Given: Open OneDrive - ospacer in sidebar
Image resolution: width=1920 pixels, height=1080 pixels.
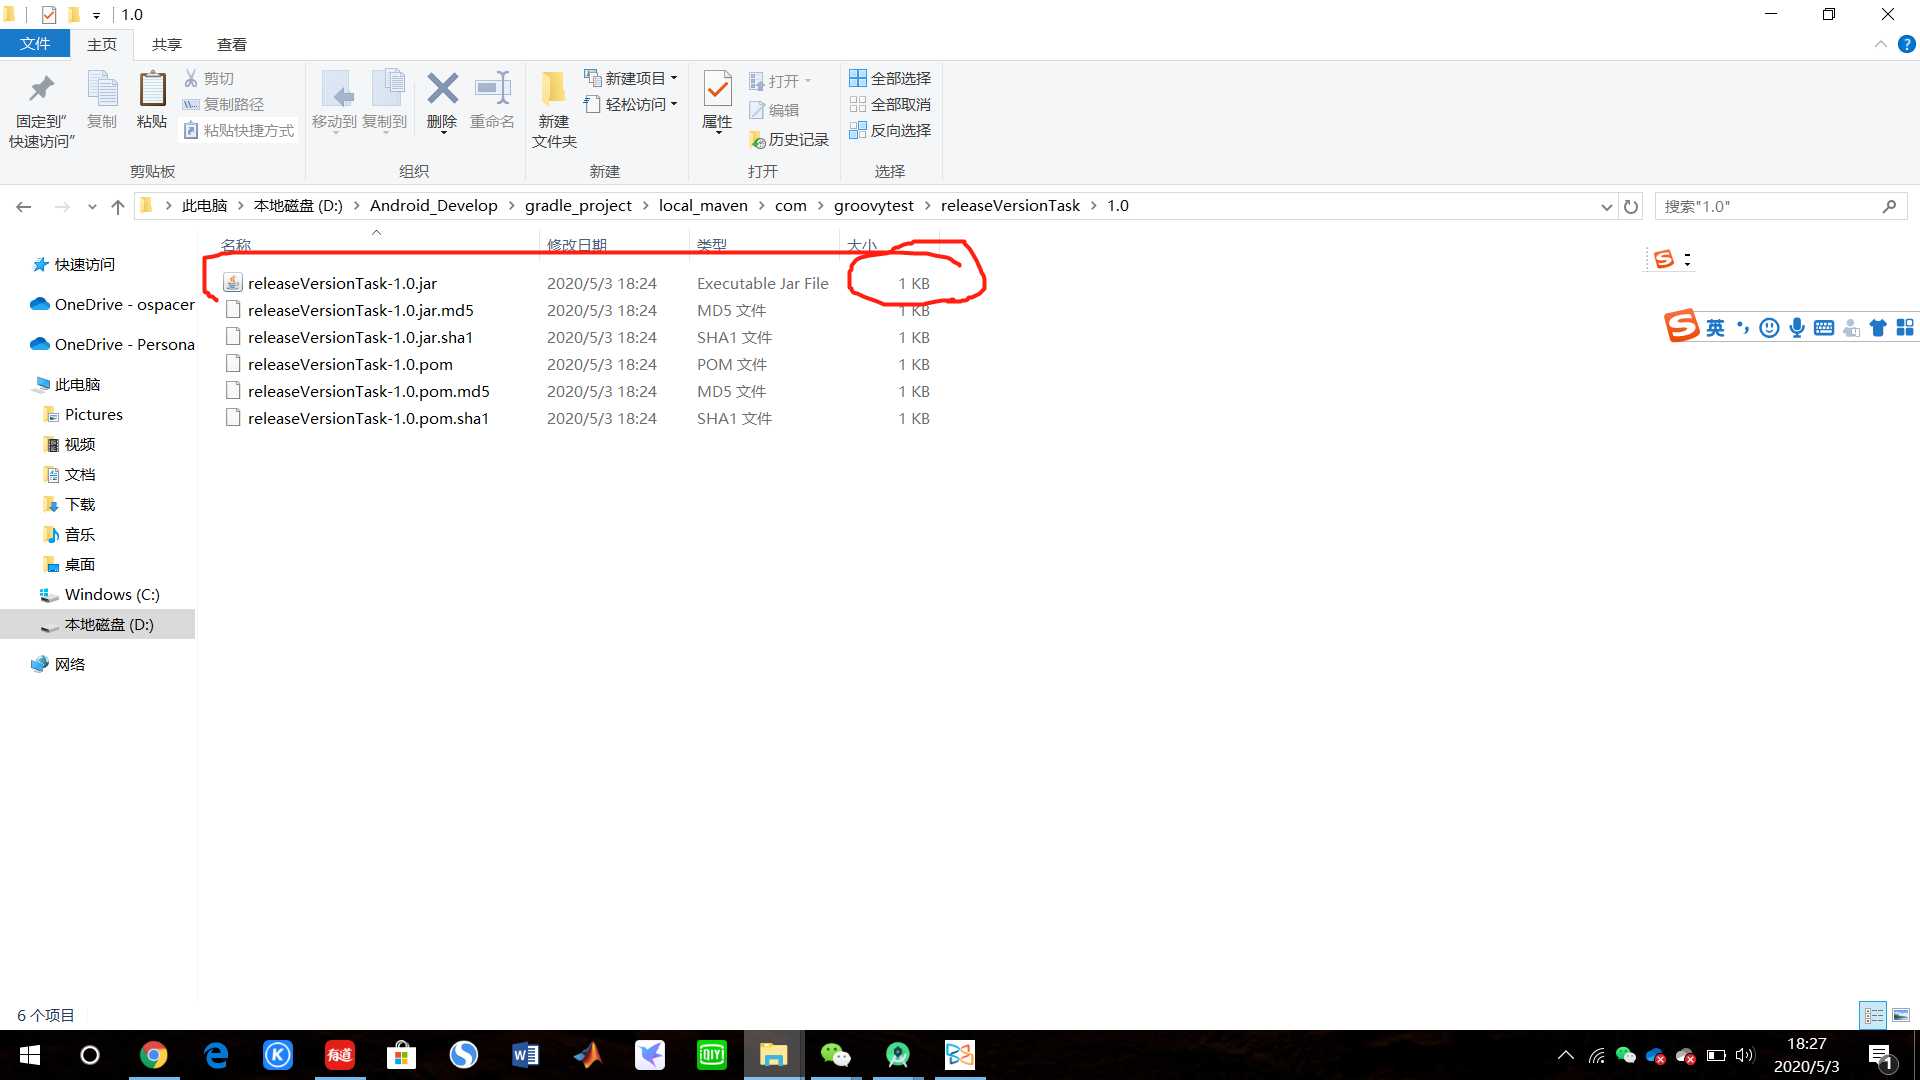Looking at the screenshot, I should pyautogui.click(x=112, y=304).
